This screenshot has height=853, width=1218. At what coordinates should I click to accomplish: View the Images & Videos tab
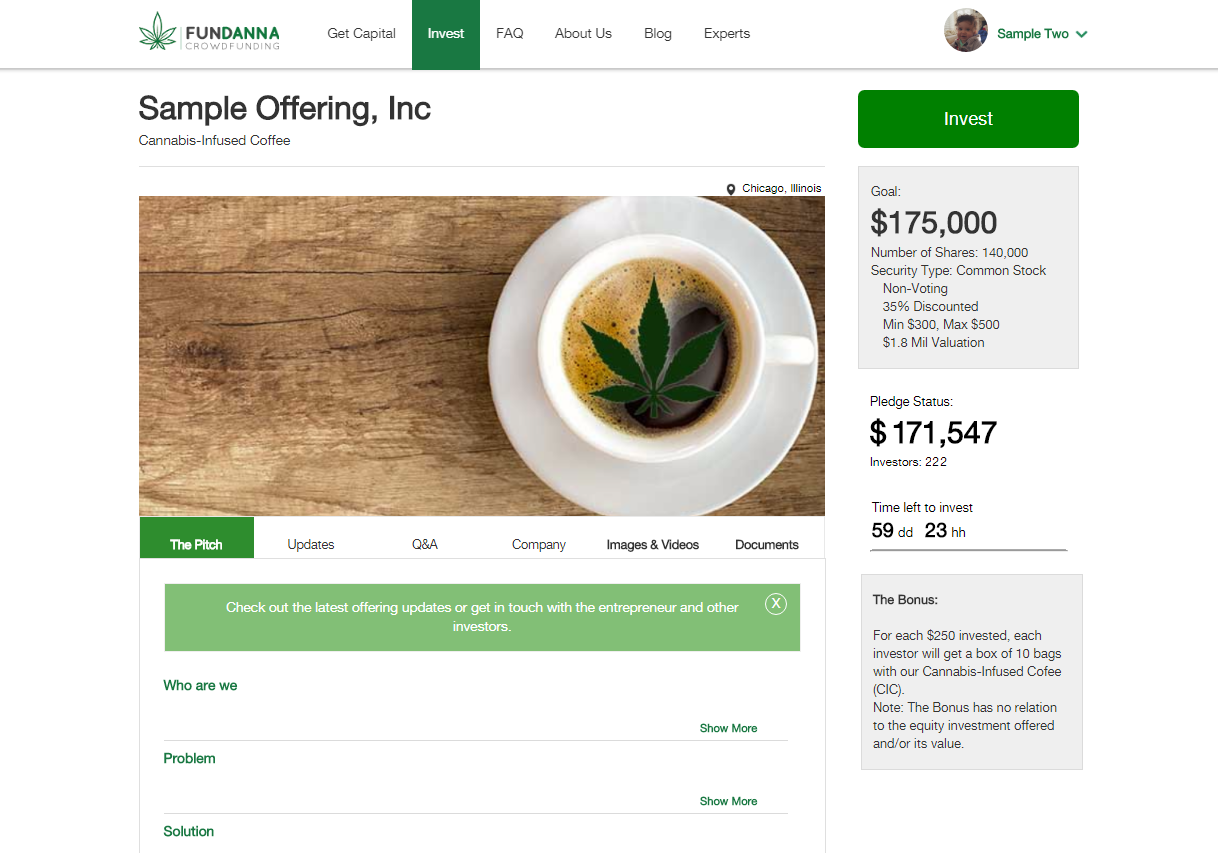652,544
